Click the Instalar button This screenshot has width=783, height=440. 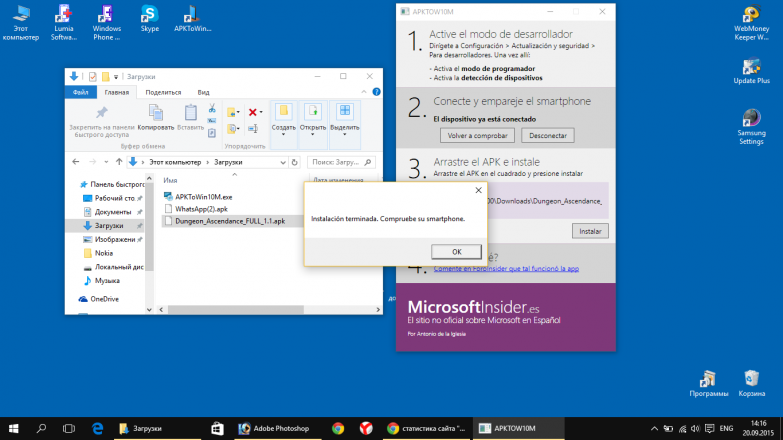(590, 231)
